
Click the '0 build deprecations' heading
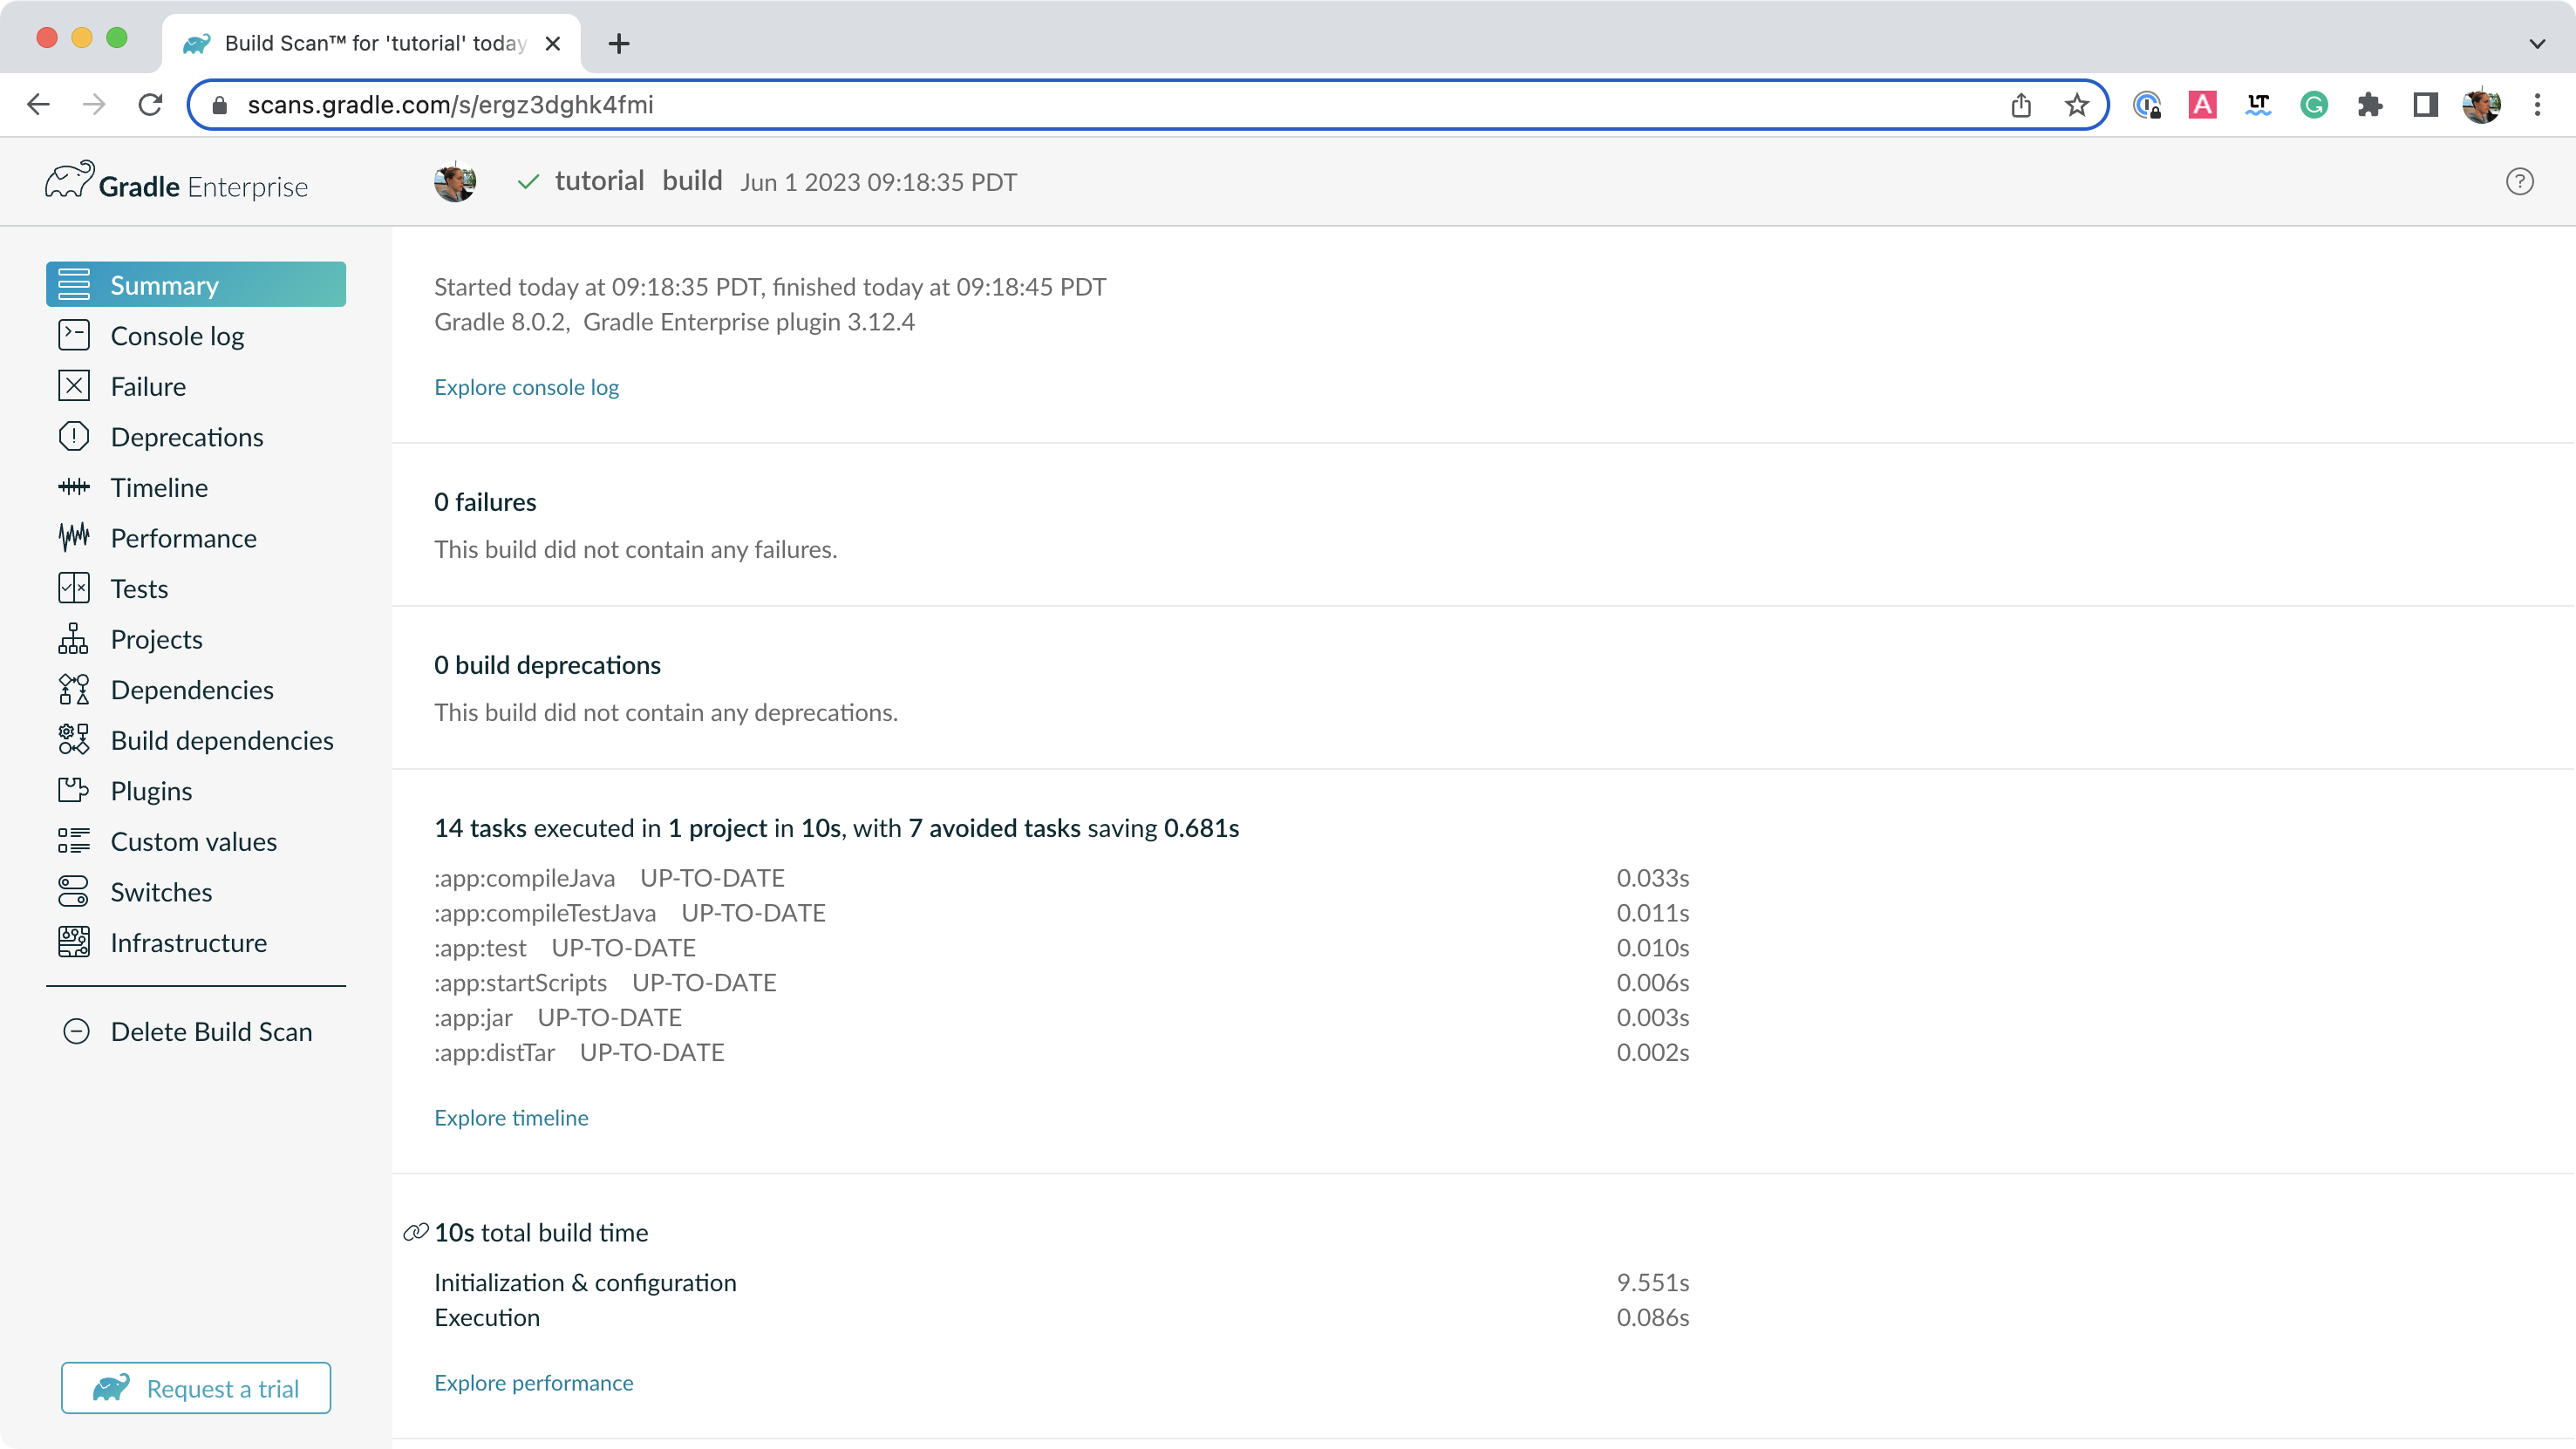click(547, 665)
